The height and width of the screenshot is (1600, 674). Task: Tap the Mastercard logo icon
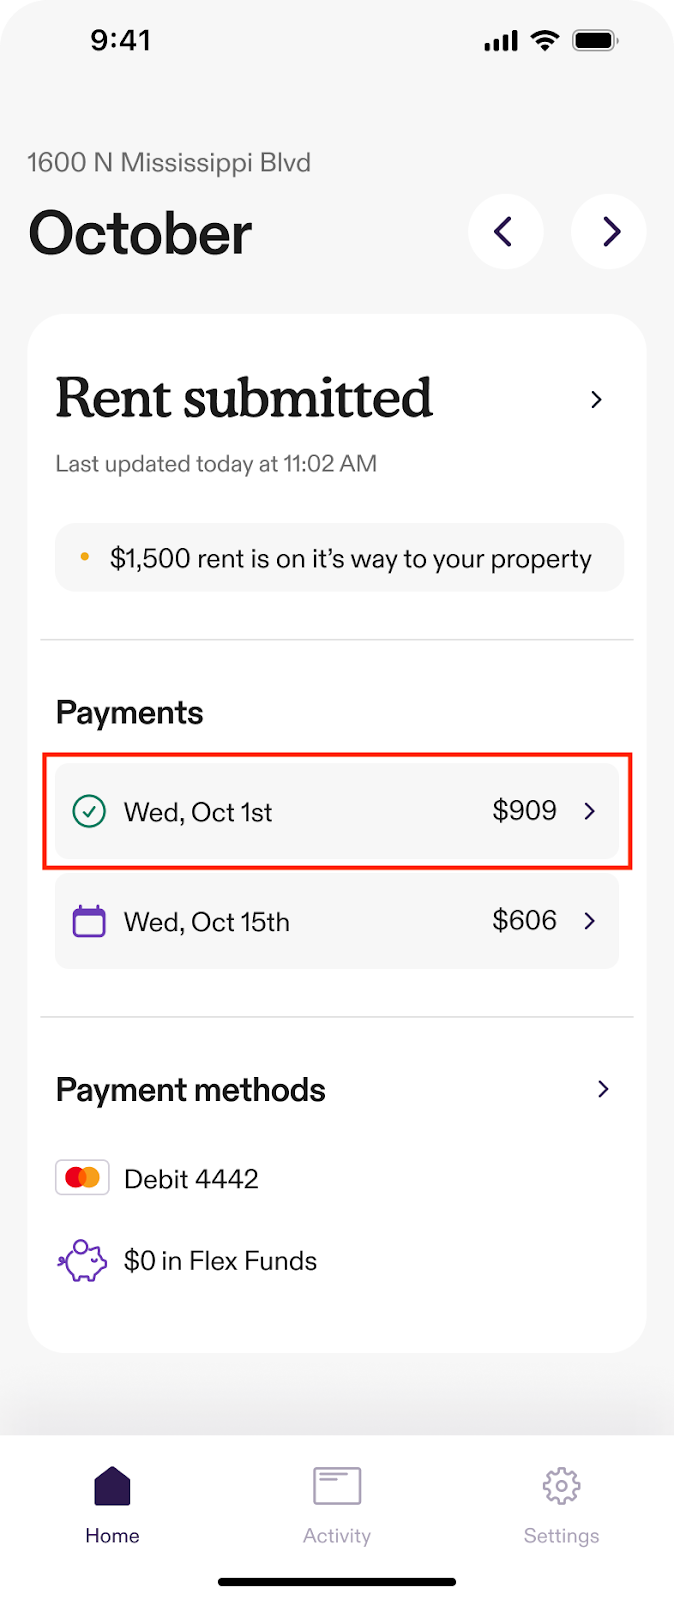(x=82, y=1178)
